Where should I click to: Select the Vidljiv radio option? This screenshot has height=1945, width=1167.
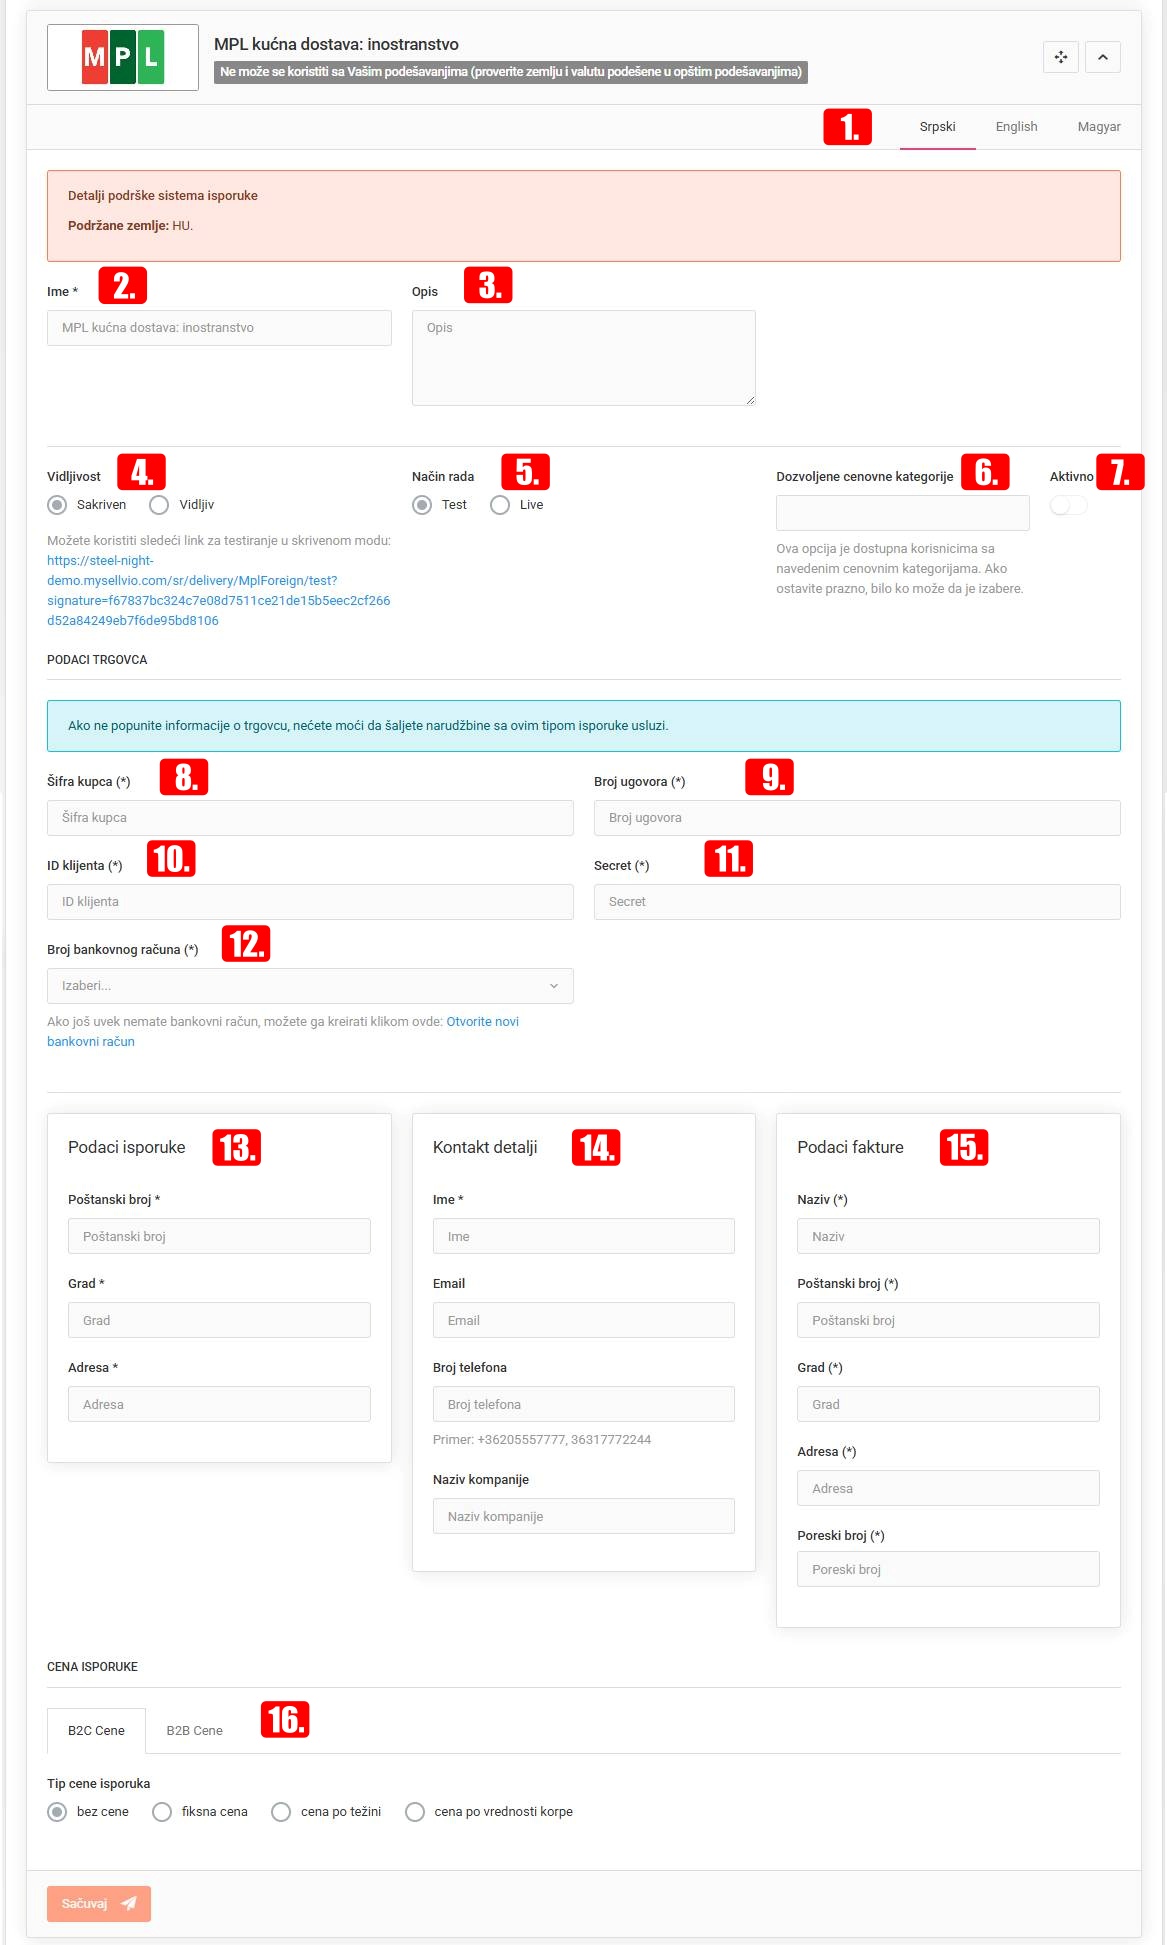tap(159, 505)
